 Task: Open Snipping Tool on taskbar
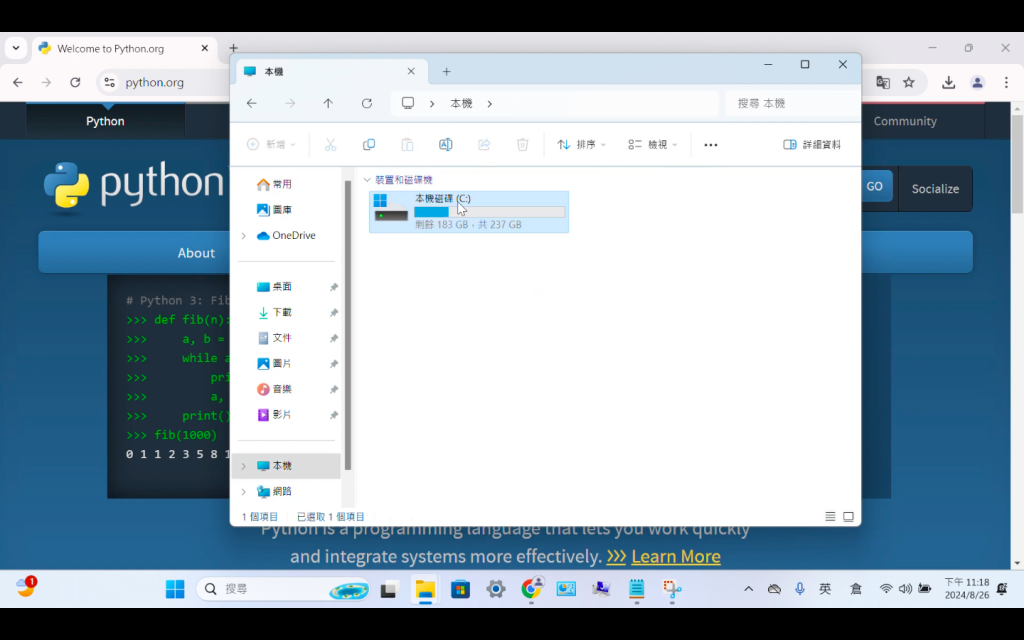672,589
